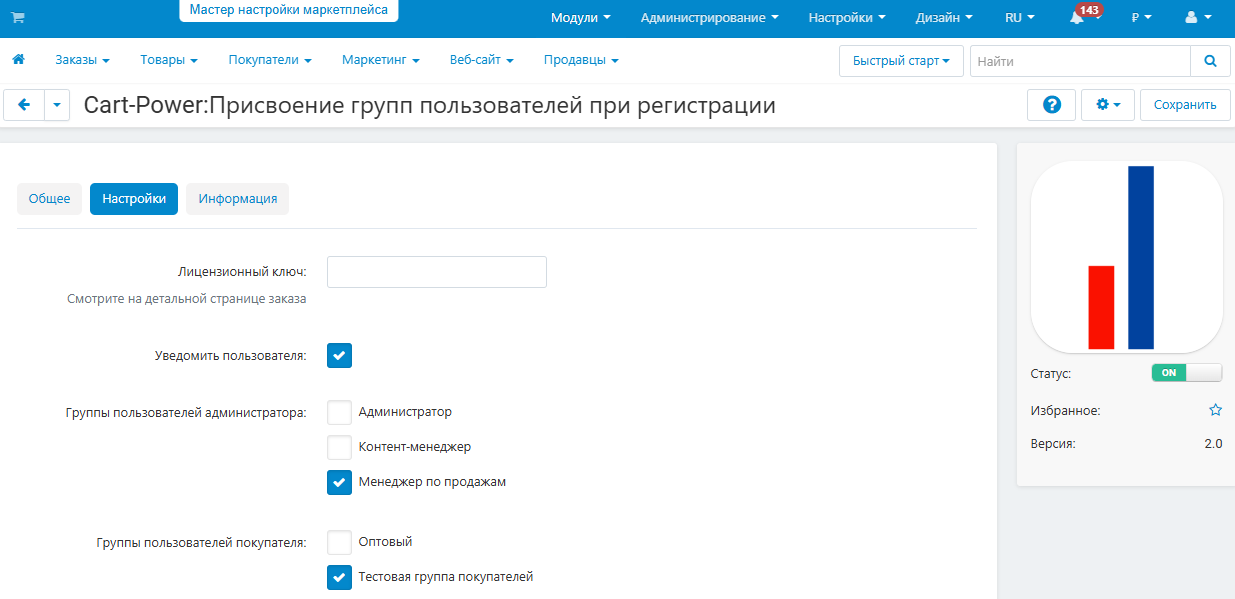Open the RU language selector
Viewport: 1235px width, 599px height.
tap(1020, 18)
